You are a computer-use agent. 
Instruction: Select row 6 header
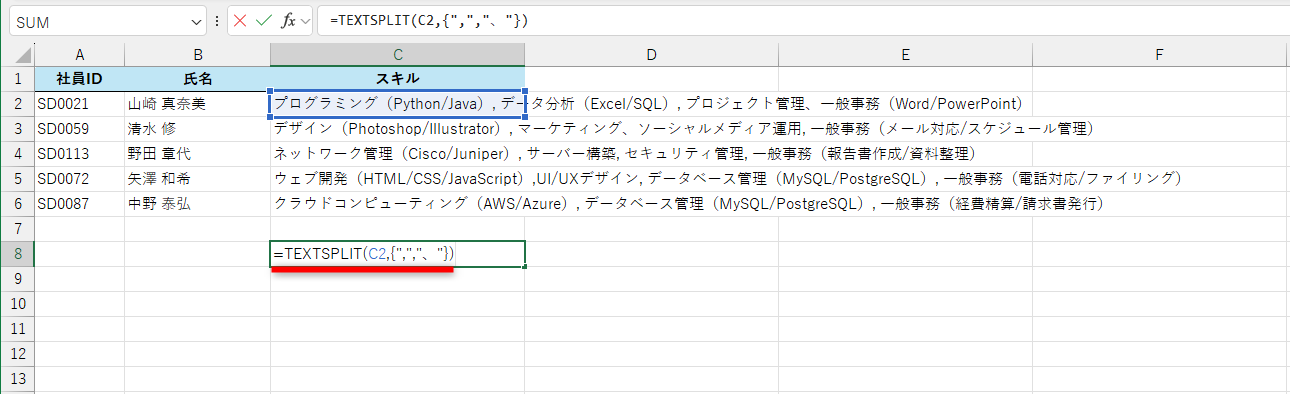point(17,203)
